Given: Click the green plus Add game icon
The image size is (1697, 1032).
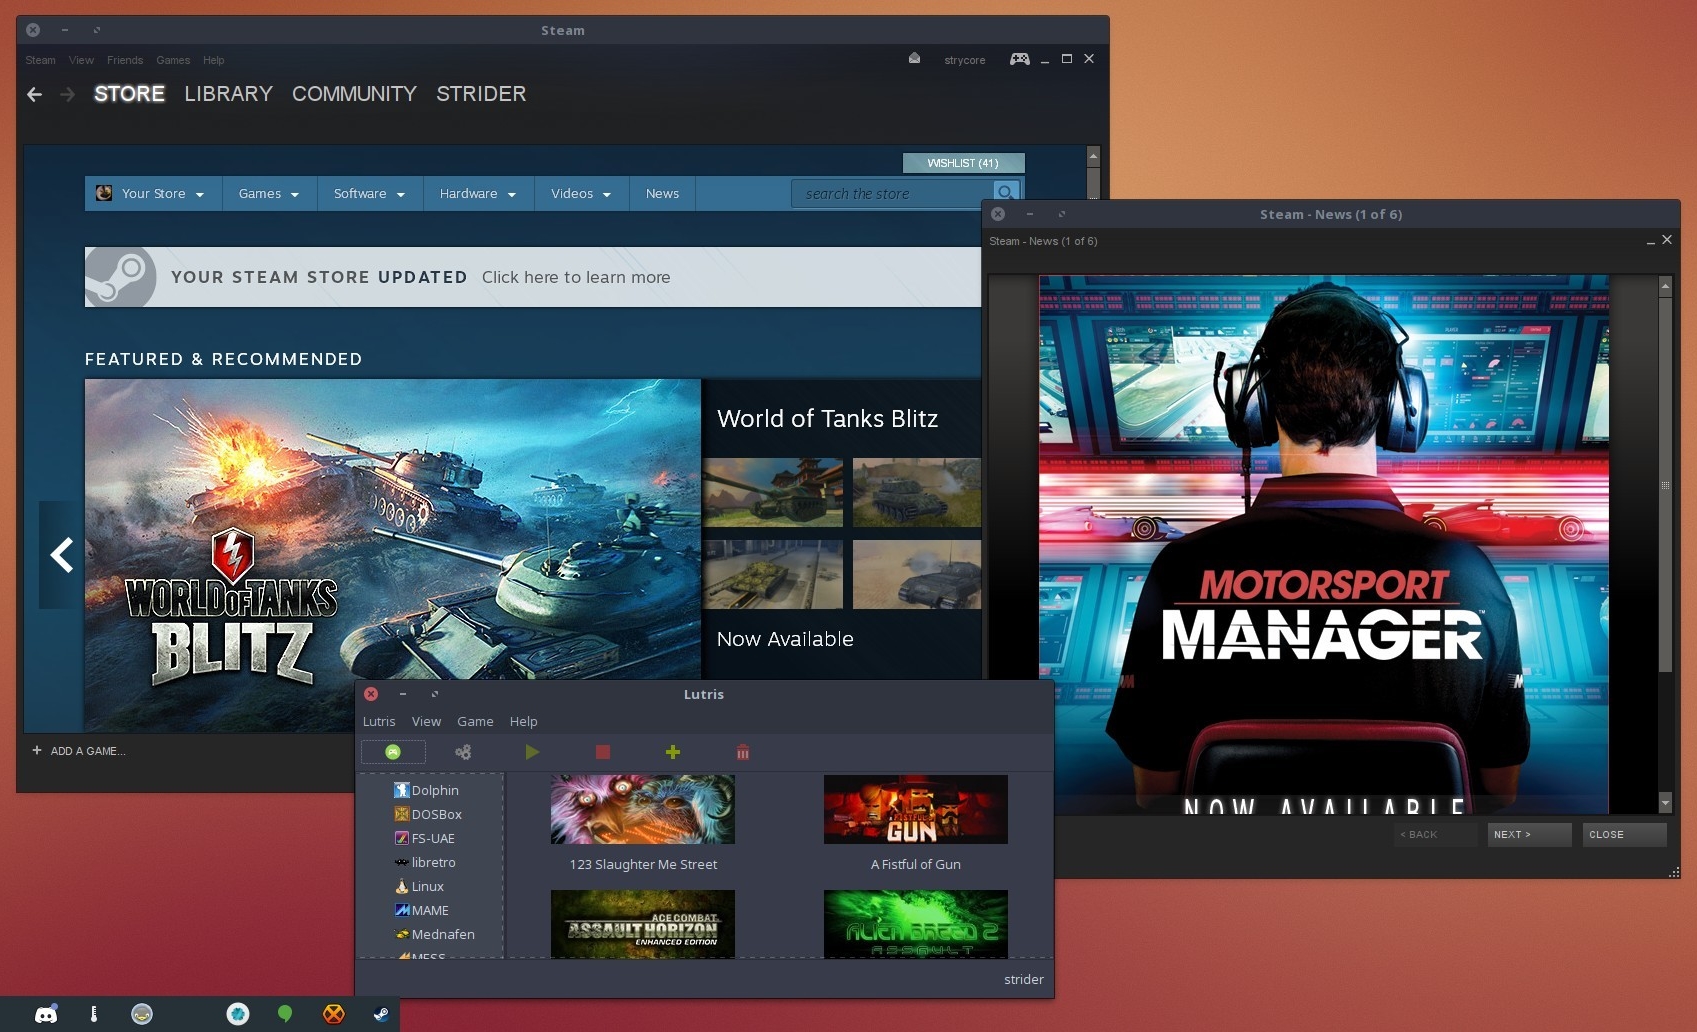Looking at the screenshot, I should (673, 752).
